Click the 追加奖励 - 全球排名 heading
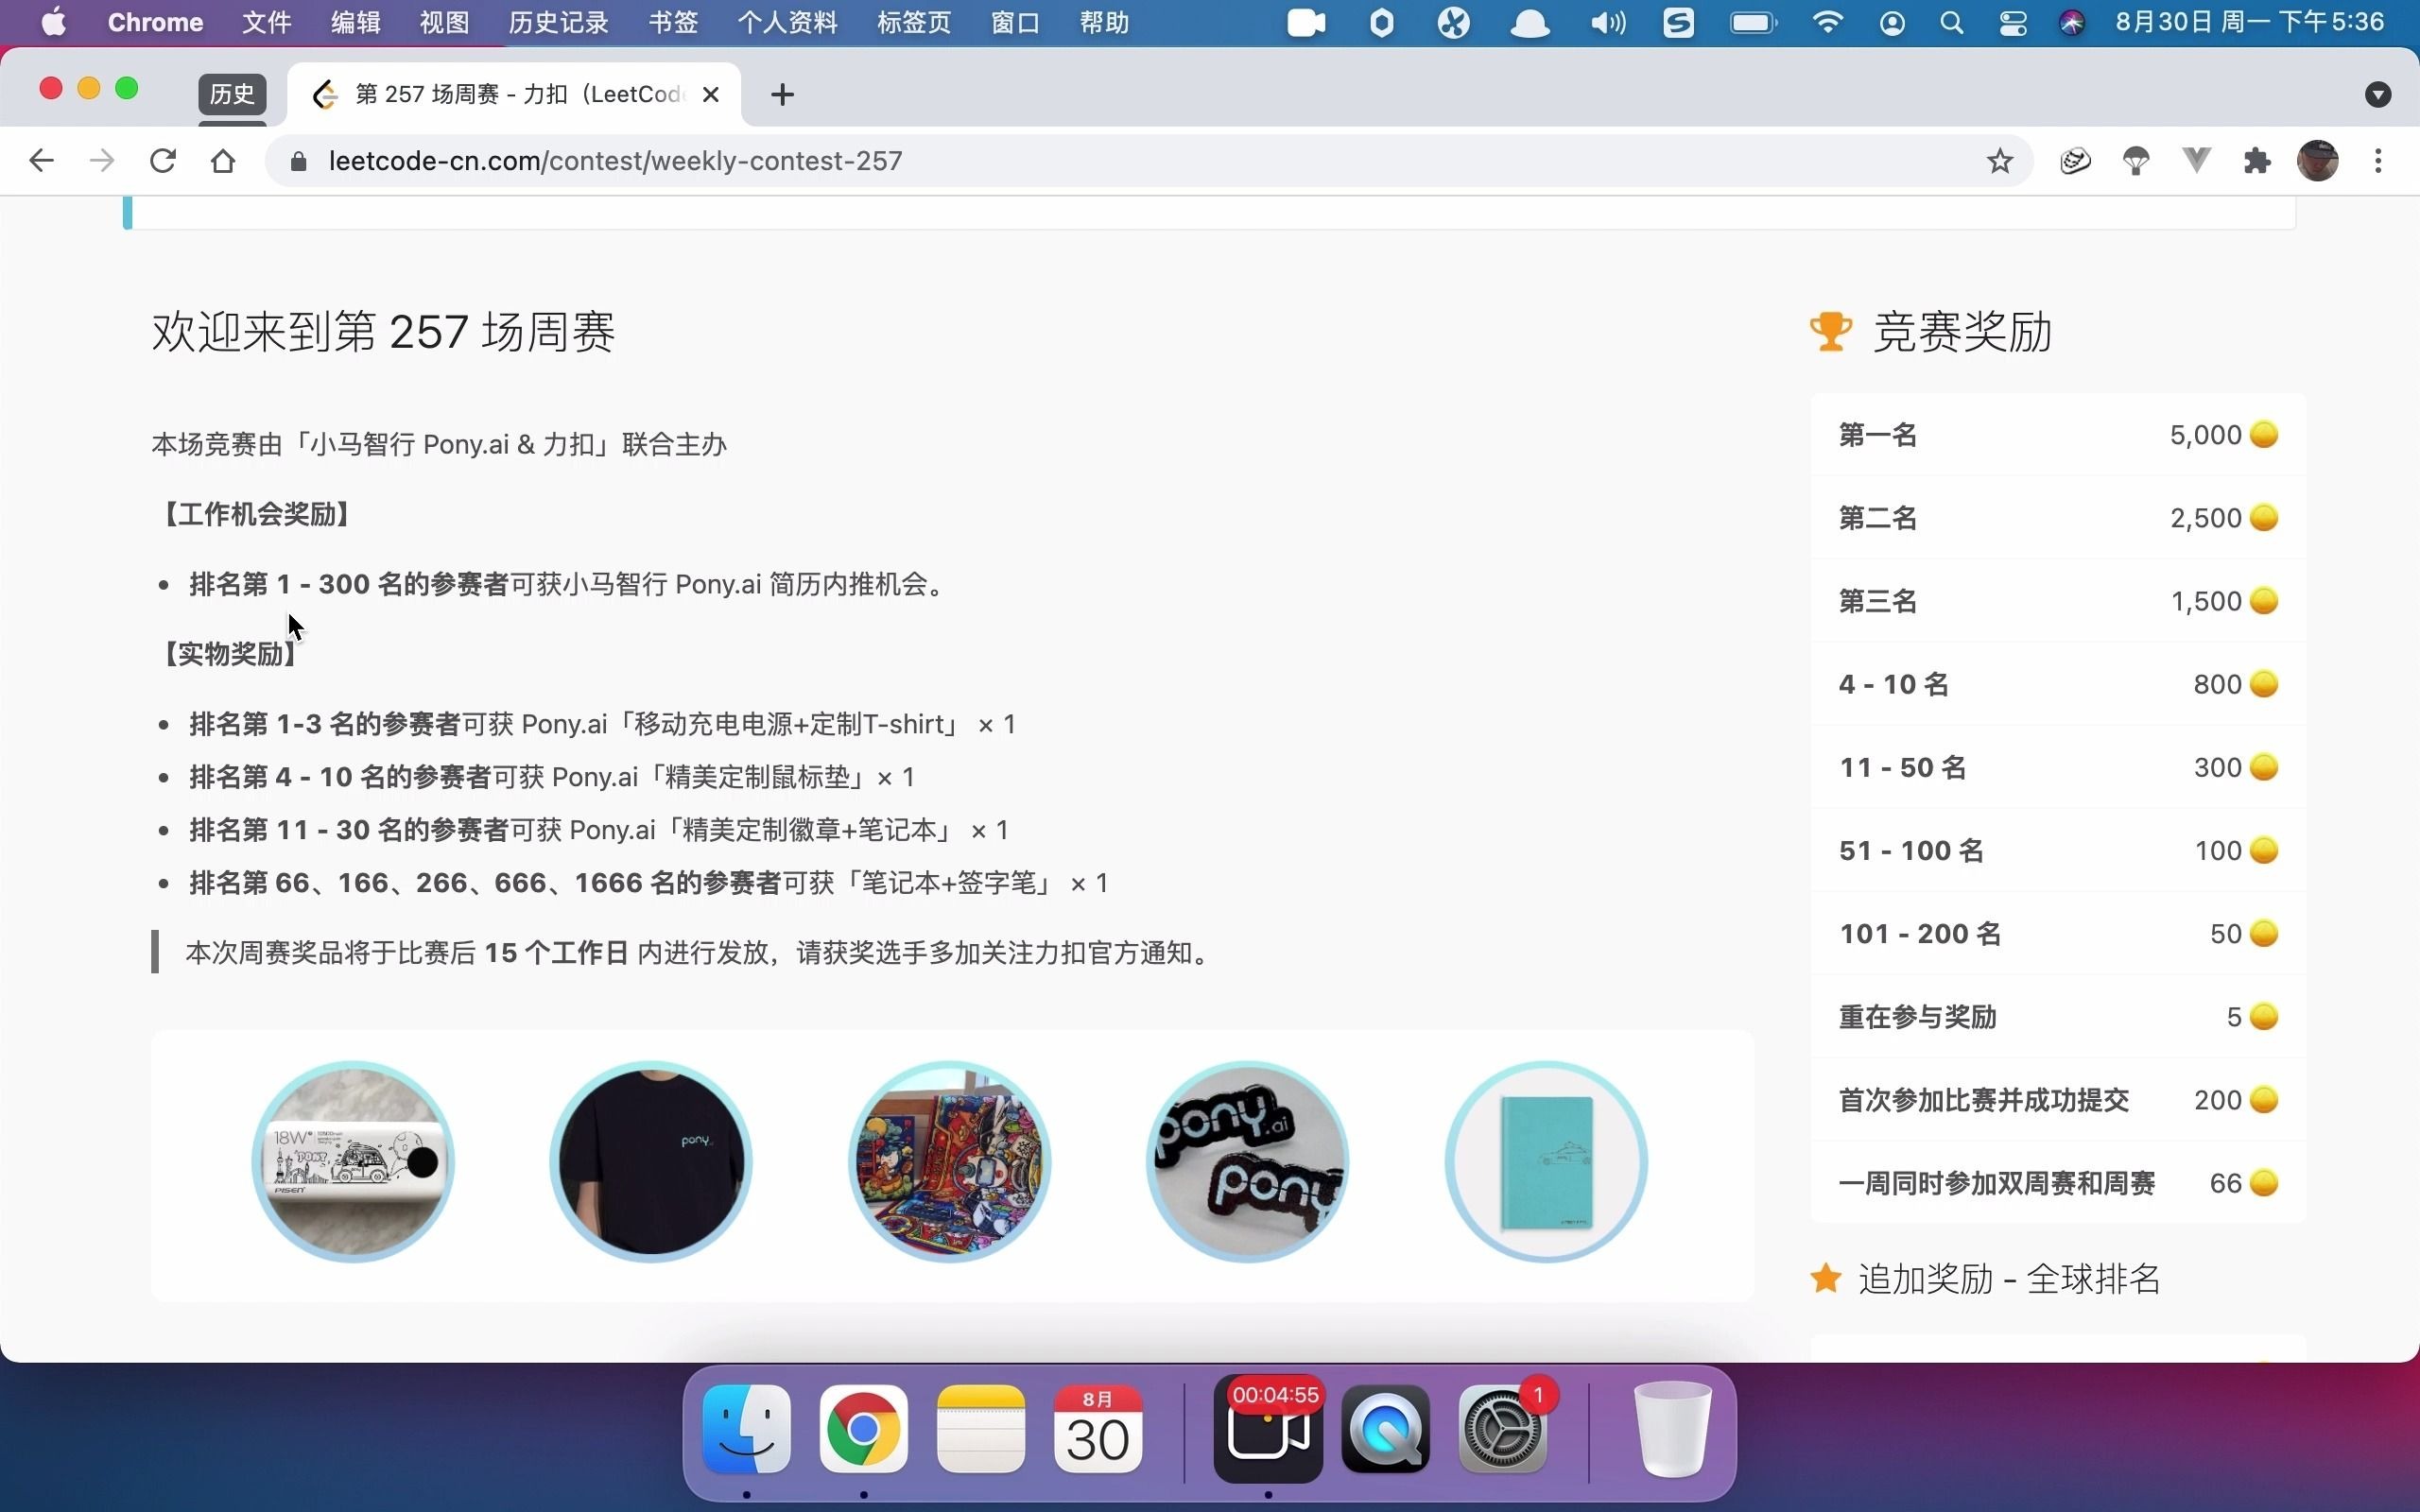2420x1512 pixels. (x=2009, y=1279)
